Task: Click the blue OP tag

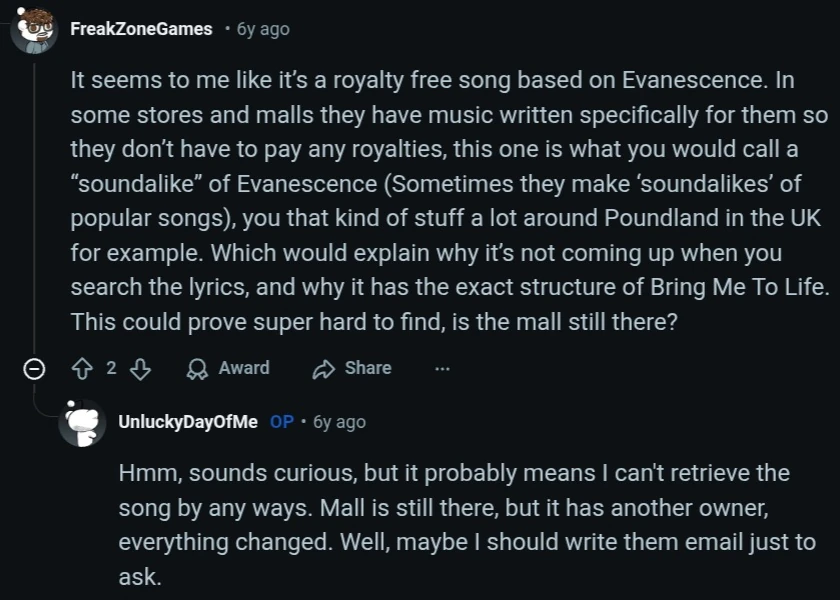Action: (282, 422)
